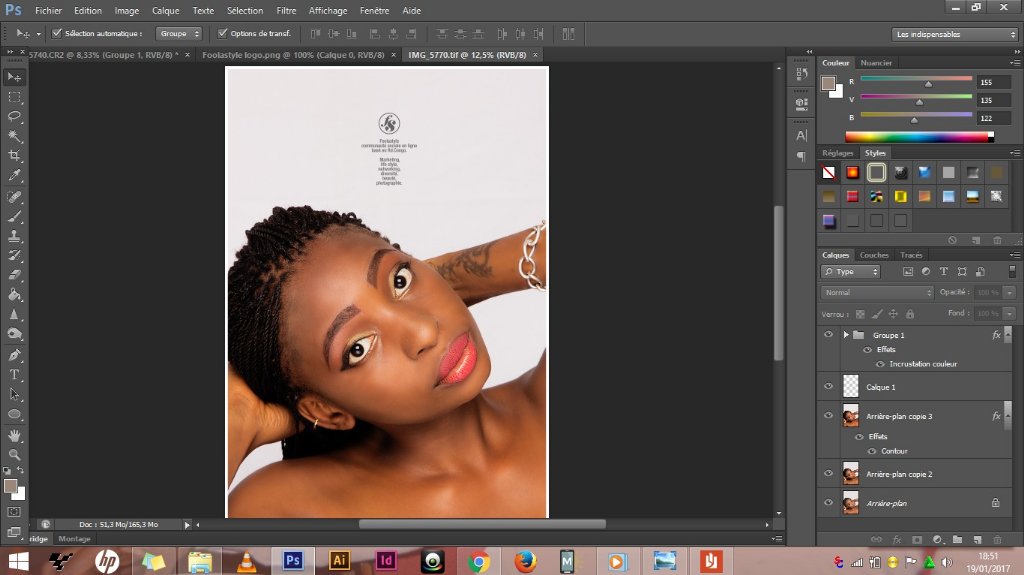The image size is (1024, 575).
Task: Select the Lasso tool
Action: [14, 117]
